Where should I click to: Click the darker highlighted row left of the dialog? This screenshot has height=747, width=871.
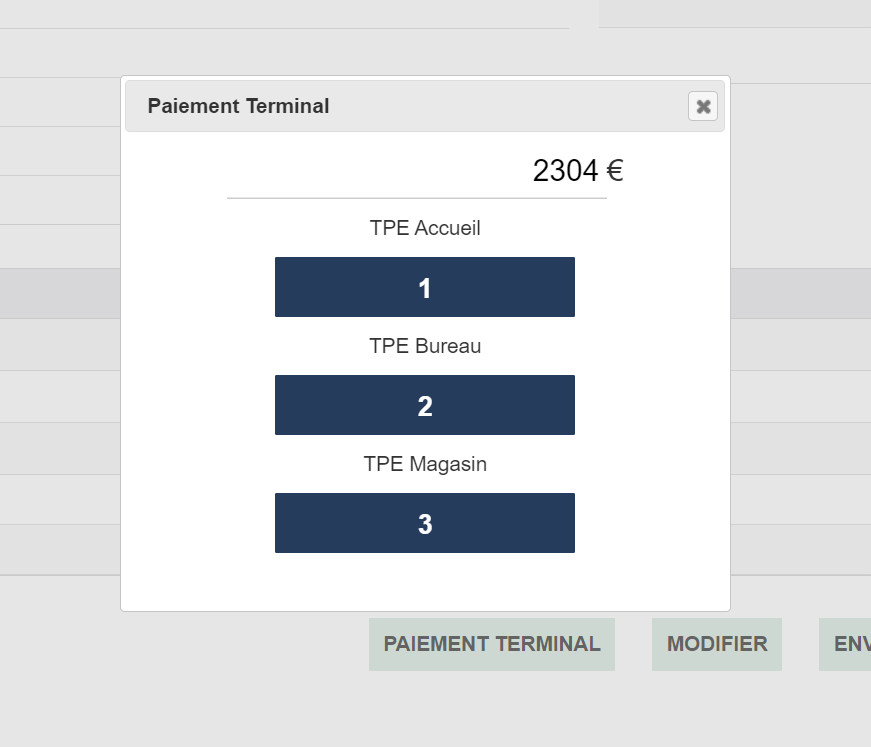pyautogui.click(x=60, y=293)
